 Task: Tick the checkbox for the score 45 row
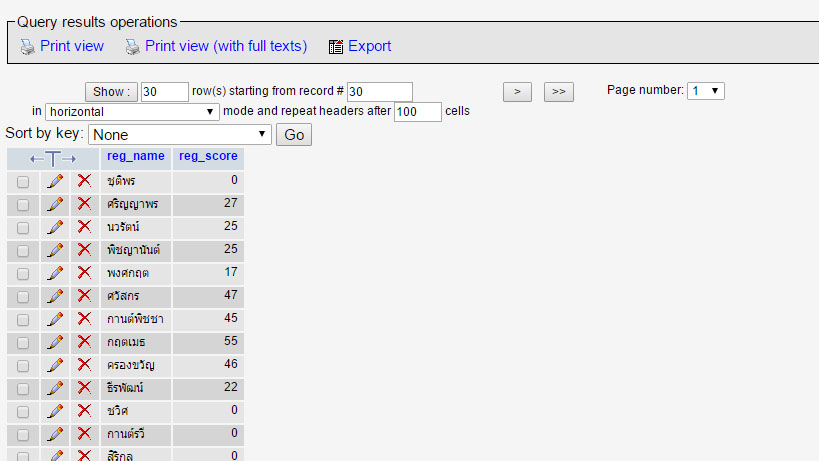click(x=23, y=320)
